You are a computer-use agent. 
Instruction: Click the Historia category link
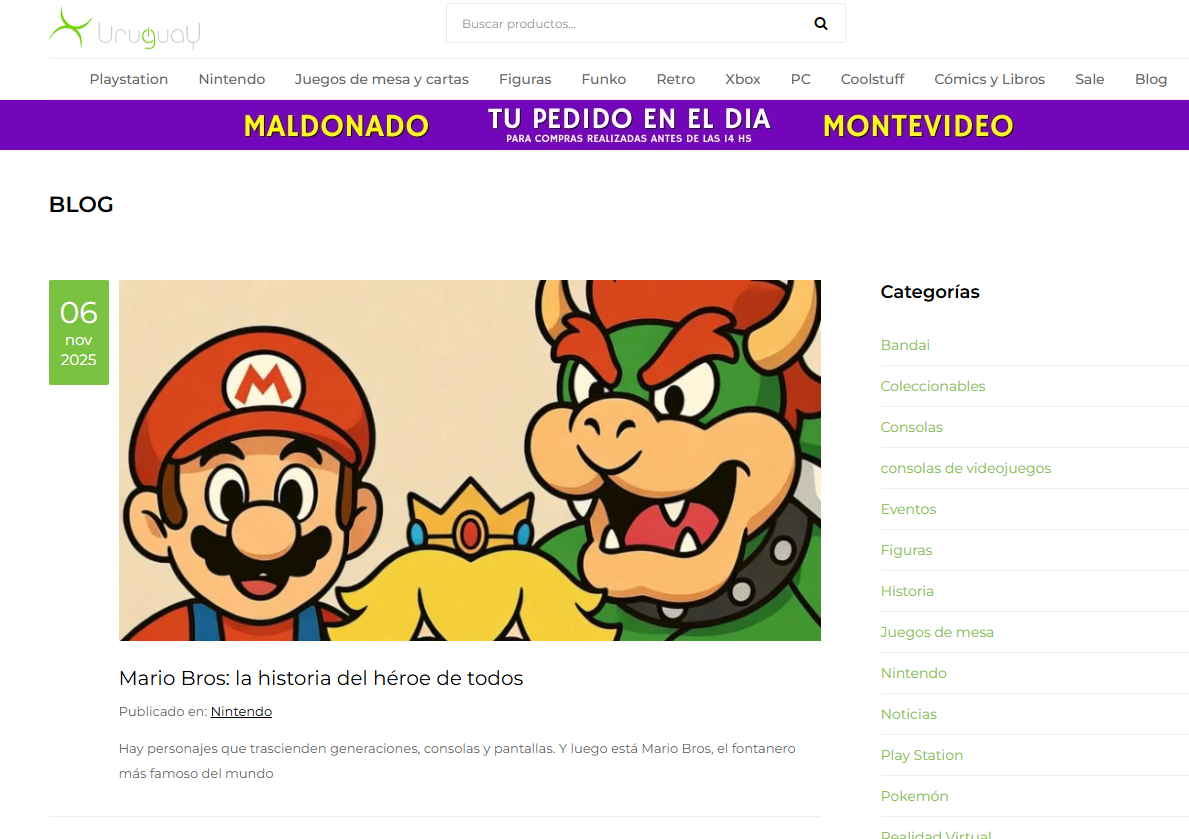(x=907, y=590)
